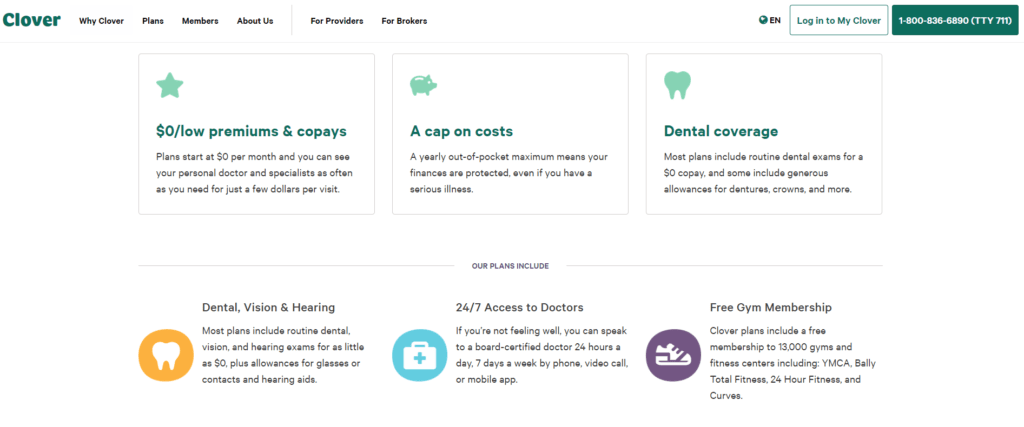Open the About Us menu
The image size is (1024, 427).
point(255,21)
